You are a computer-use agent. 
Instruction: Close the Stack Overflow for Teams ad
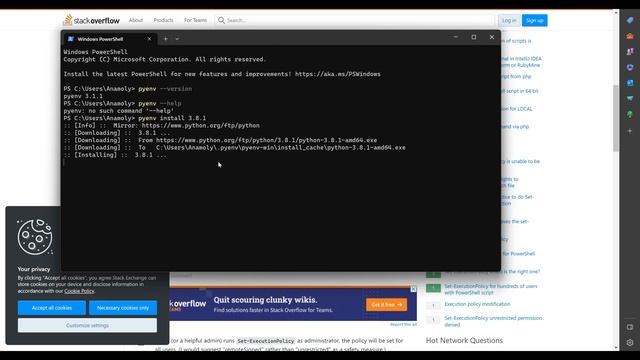tap(413, 289)
